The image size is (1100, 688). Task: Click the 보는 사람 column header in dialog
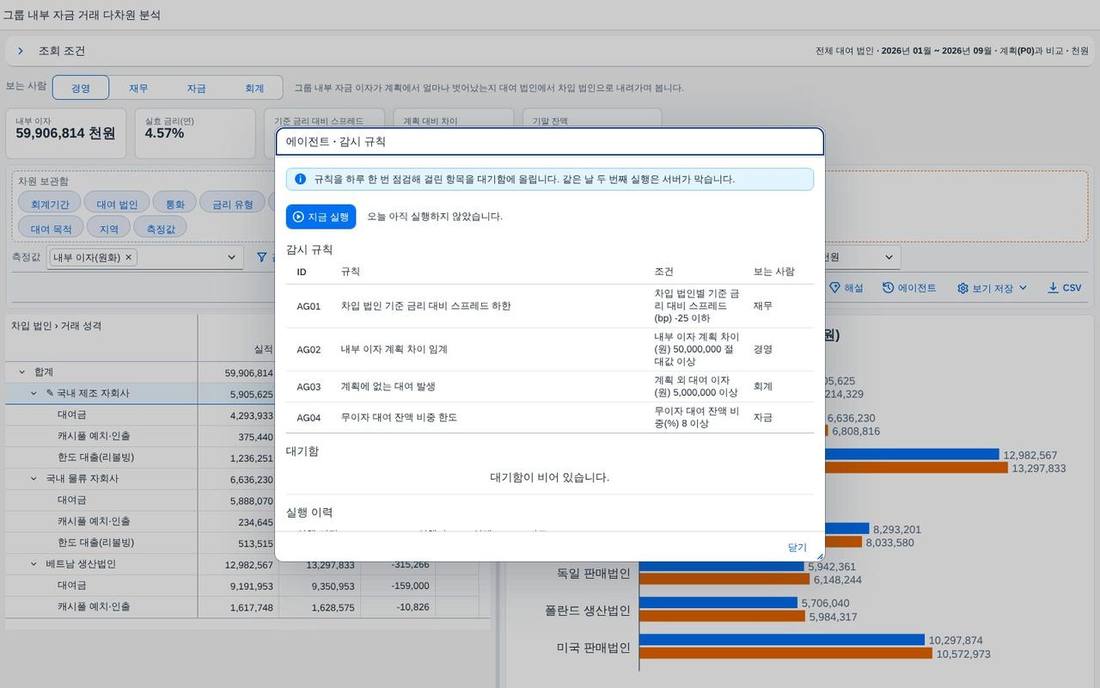pyautogui.click(x=773, y=271)
